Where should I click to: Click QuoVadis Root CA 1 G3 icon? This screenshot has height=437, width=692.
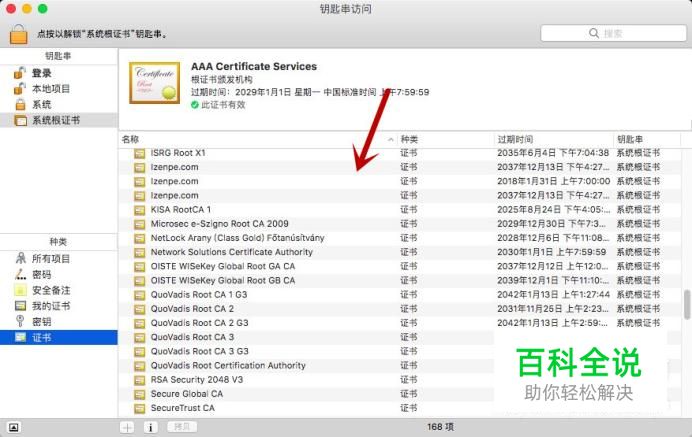click(139, 295)
